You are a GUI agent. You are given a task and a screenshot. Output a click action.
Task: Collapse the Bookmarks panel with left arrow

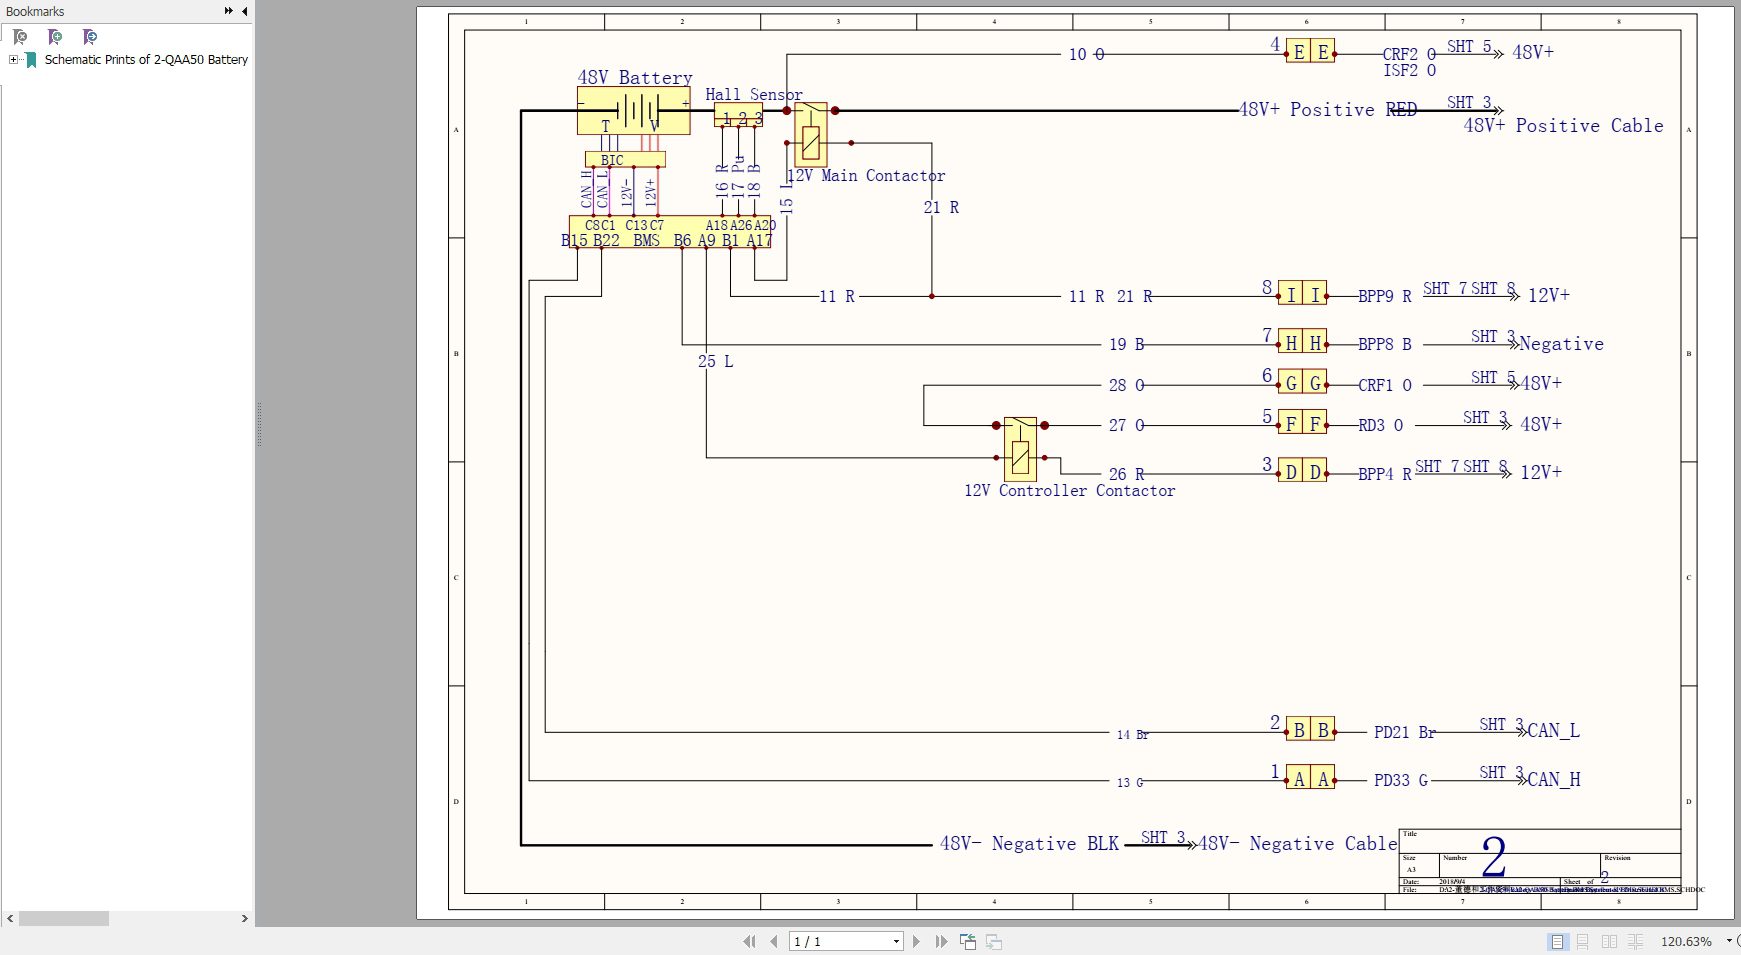click(245, 11)
